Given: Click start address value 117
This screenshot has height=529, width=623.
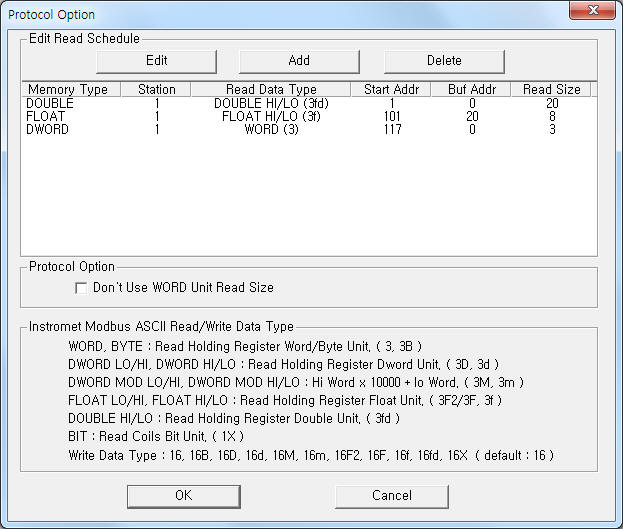Looking at the screenshot, I should pos(392,130).
